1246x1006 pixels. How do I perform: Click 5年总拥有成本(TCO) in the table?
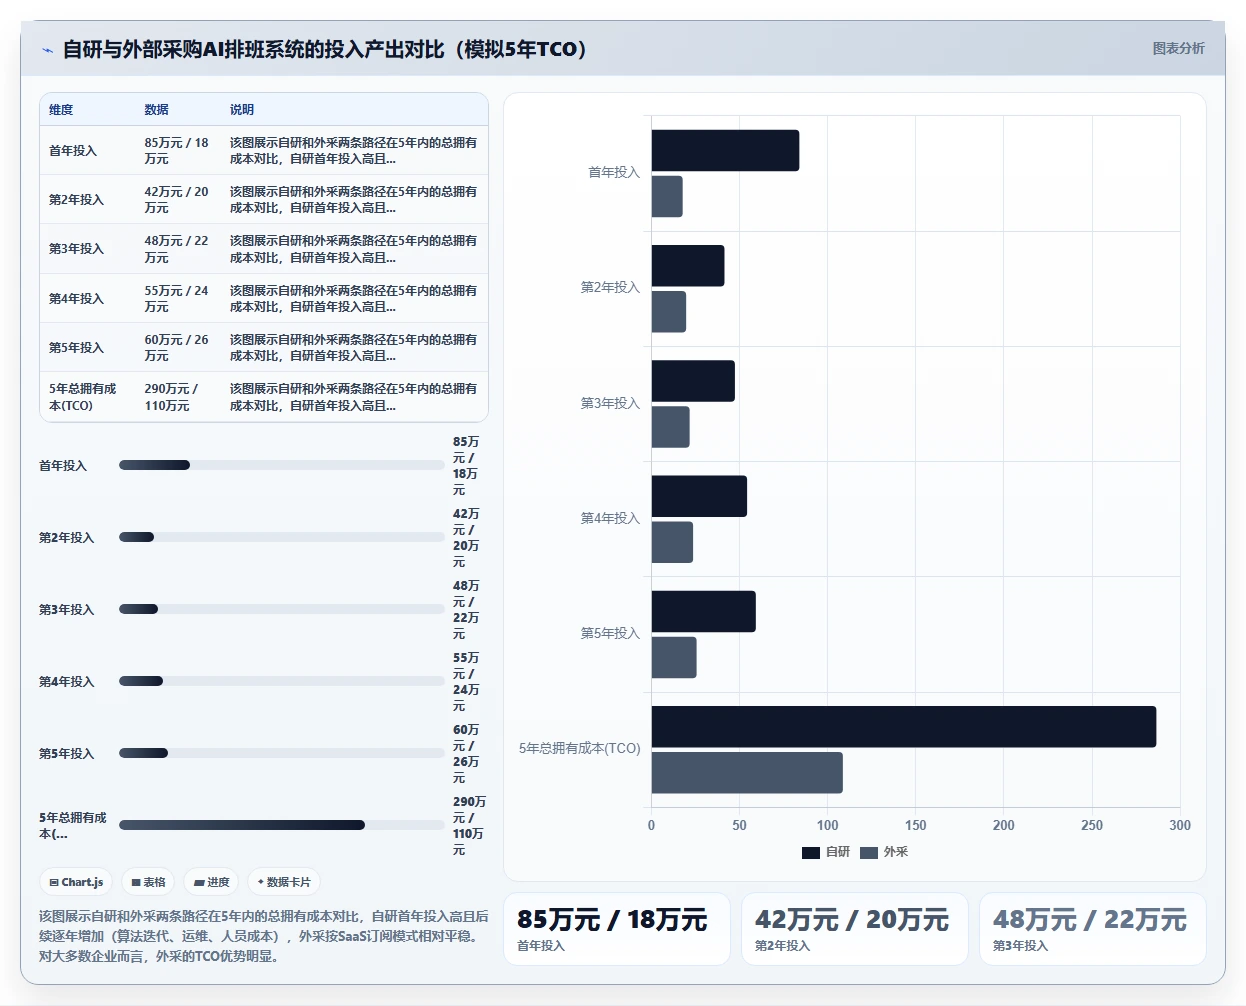click(x=83, y=397)
